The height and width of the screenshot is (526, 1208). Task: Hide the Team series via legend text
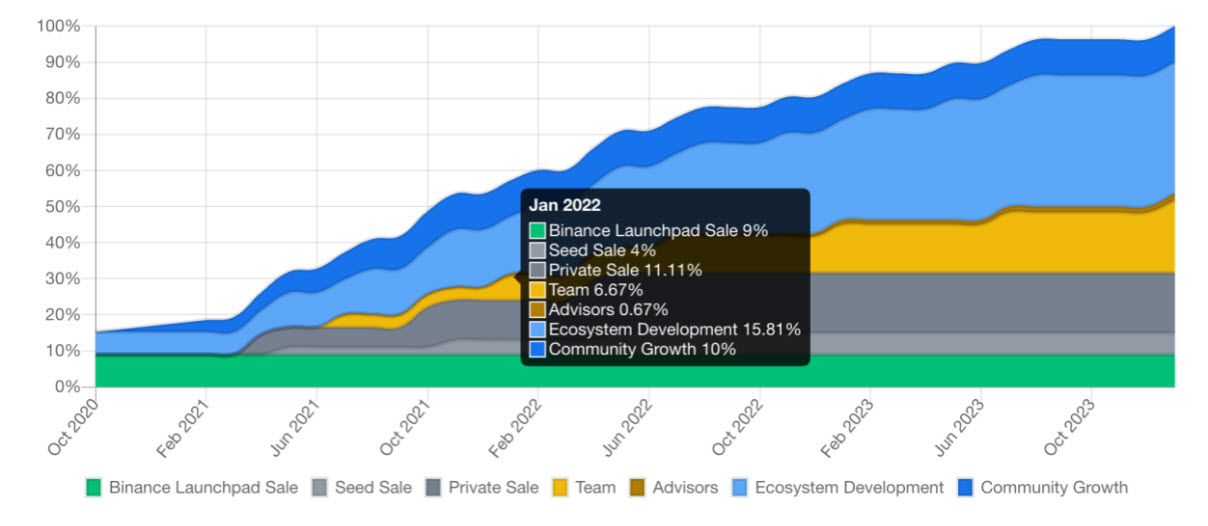[595, 488]
